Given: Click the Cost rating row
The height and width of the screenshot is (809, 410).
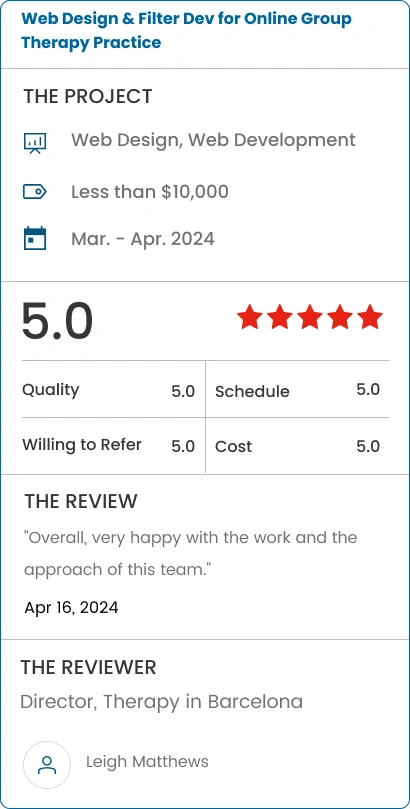Looking at the screenshot, I should point(298,445).
